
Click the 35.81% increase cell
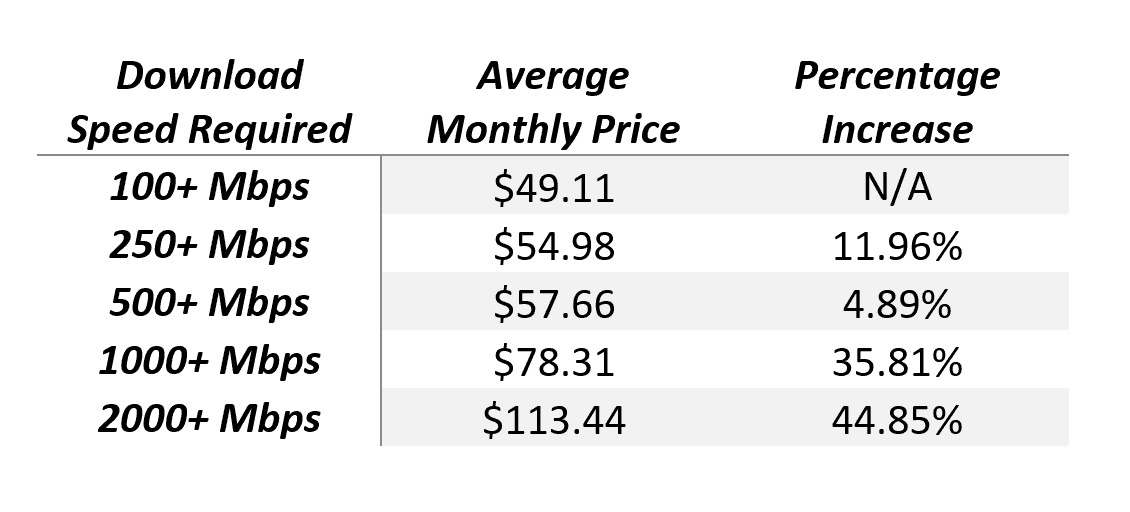(x=896, y=361)
